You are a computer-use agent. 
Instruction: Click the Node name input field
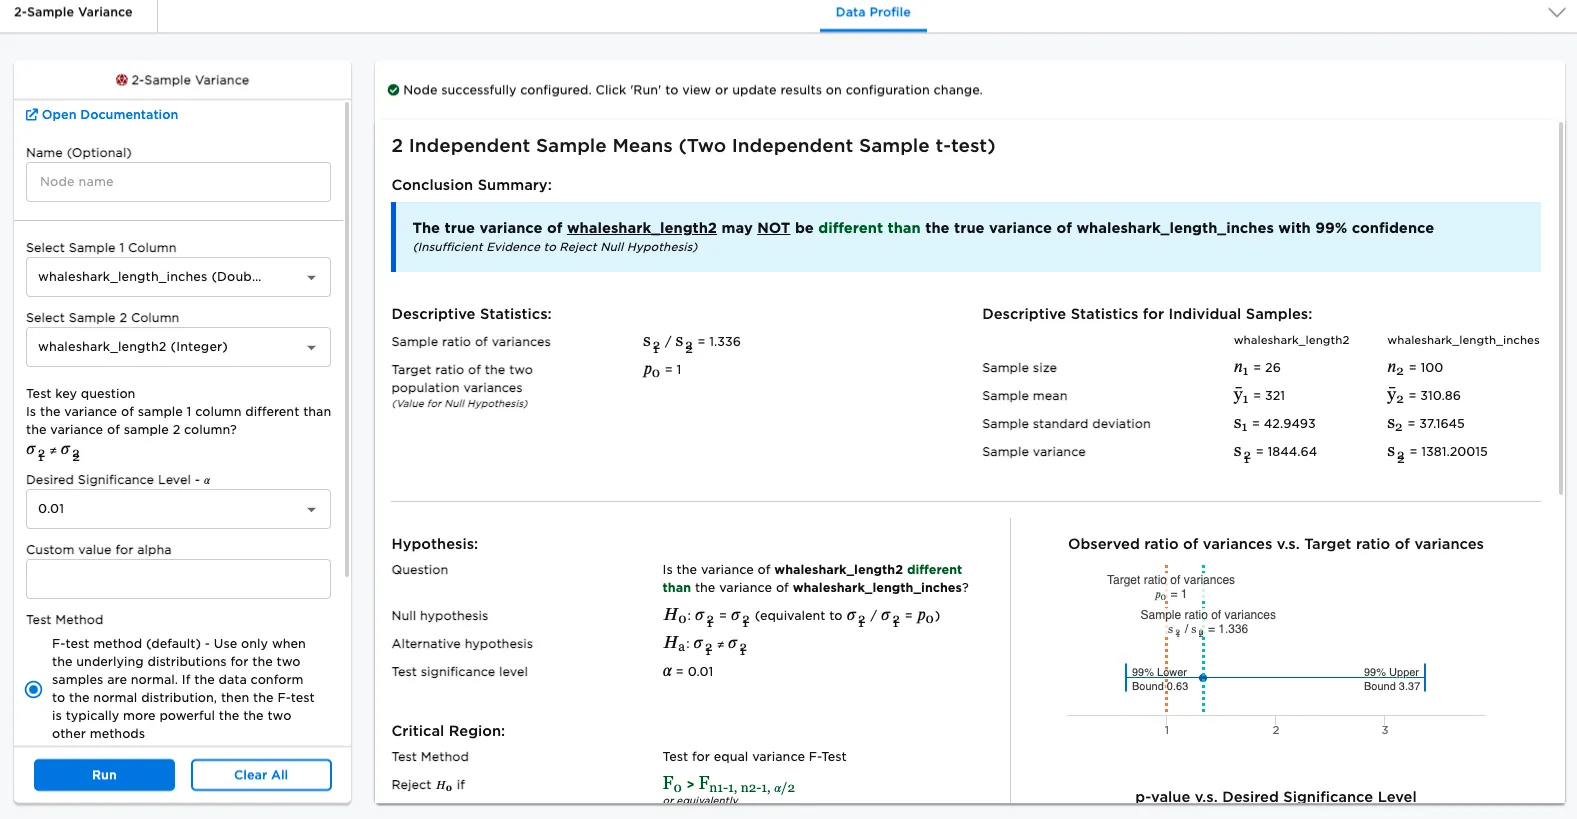coord(178,182)
